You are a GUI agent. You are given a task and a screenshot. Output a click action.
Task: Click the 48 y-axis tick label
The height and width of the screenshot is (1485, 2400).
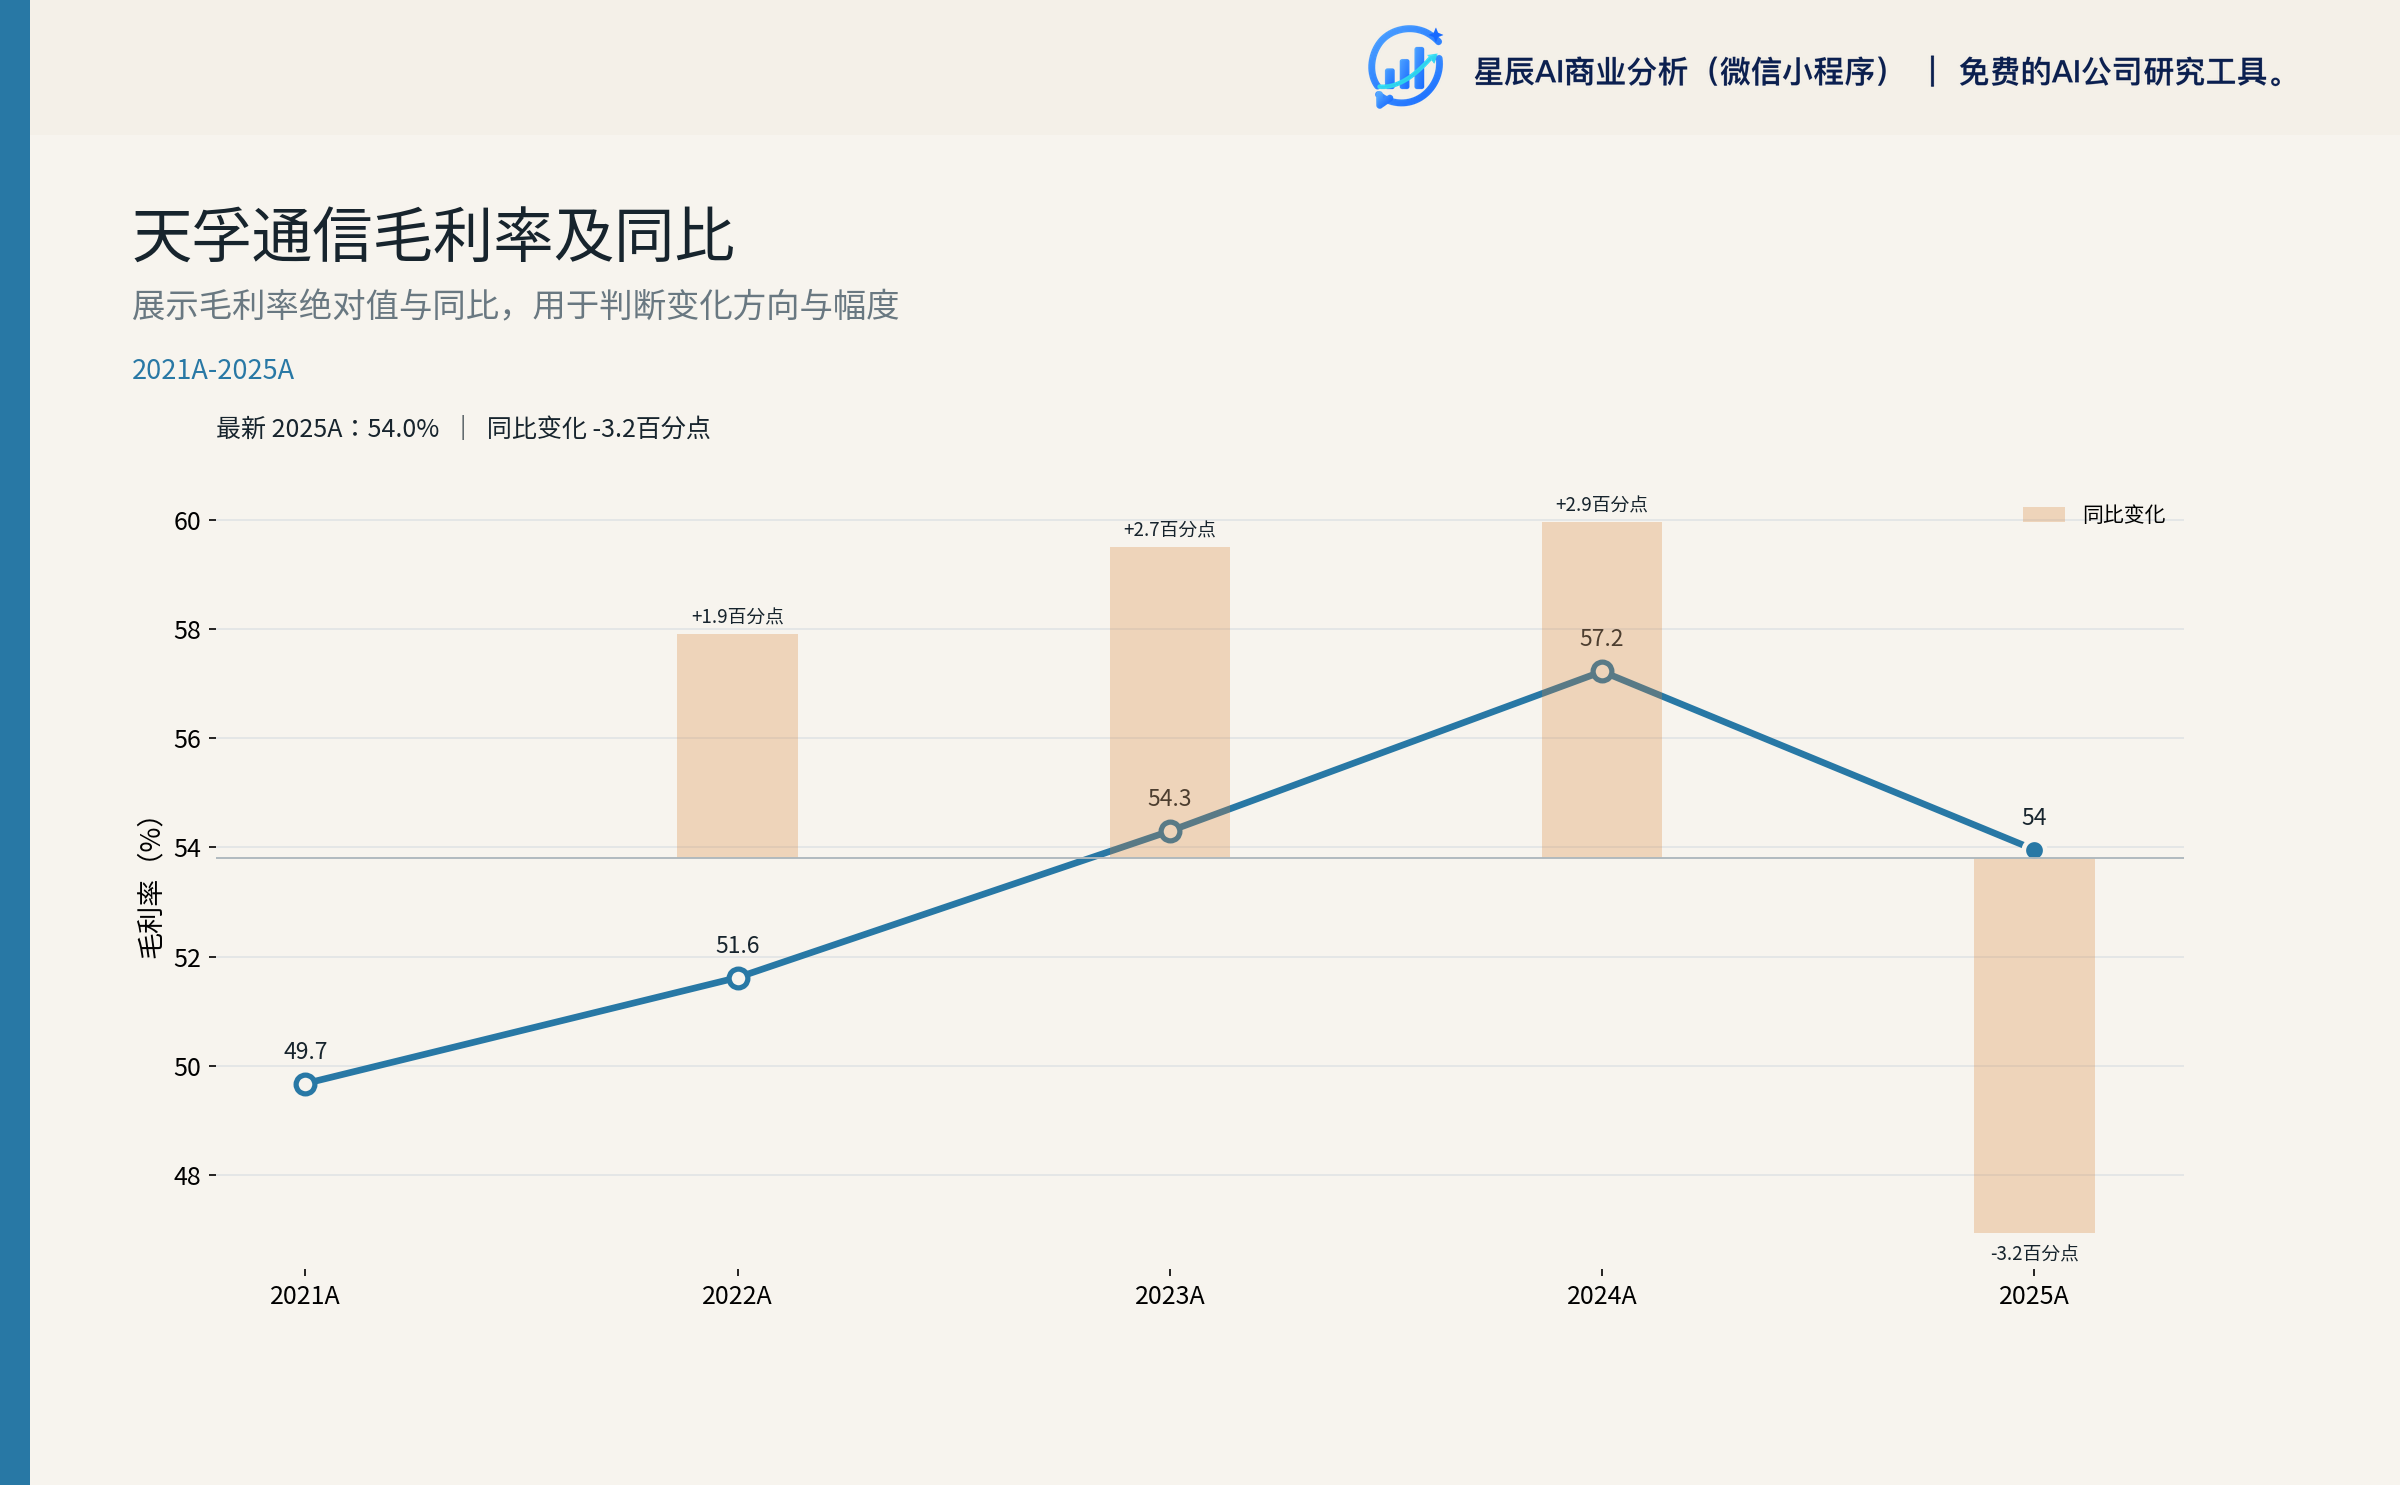pyautogui.click(x=187, y=1176)
